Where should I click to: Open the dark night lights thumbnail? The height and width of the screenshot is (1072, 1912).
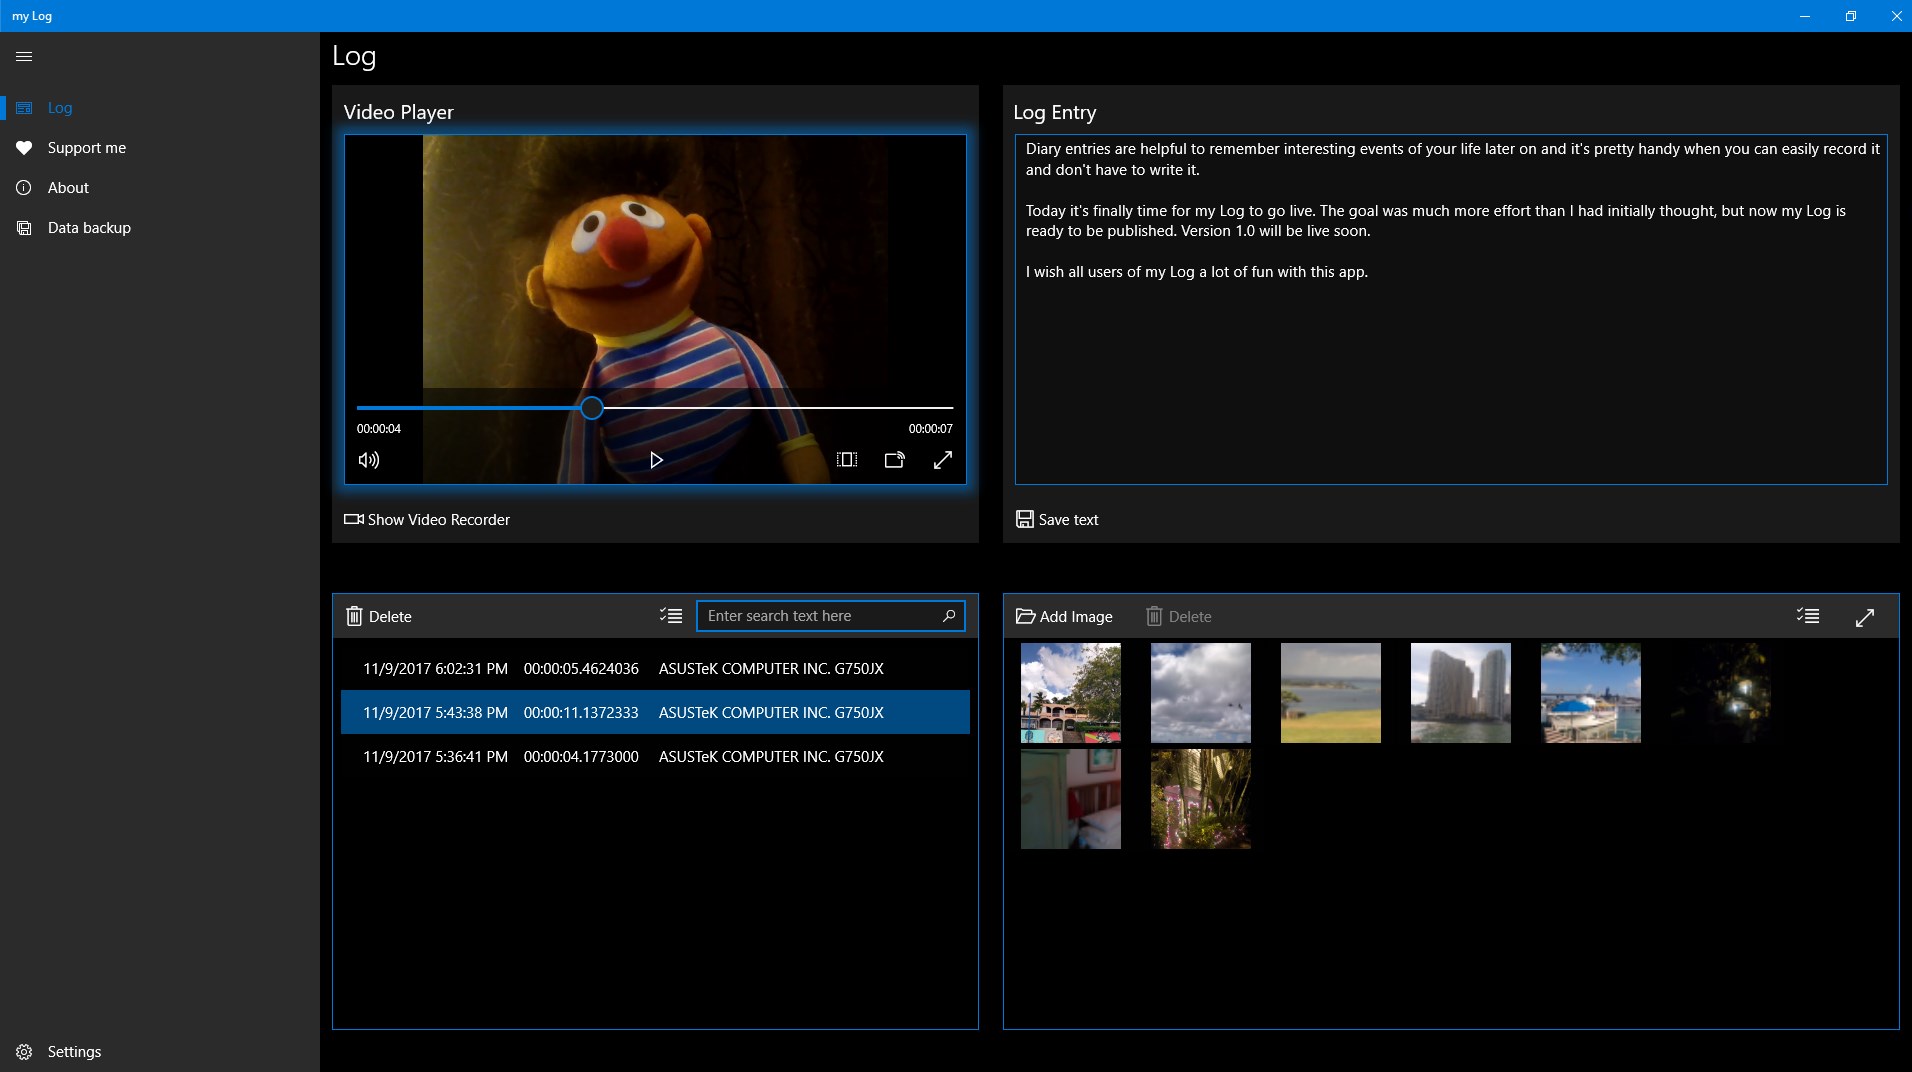(1721, 693)
